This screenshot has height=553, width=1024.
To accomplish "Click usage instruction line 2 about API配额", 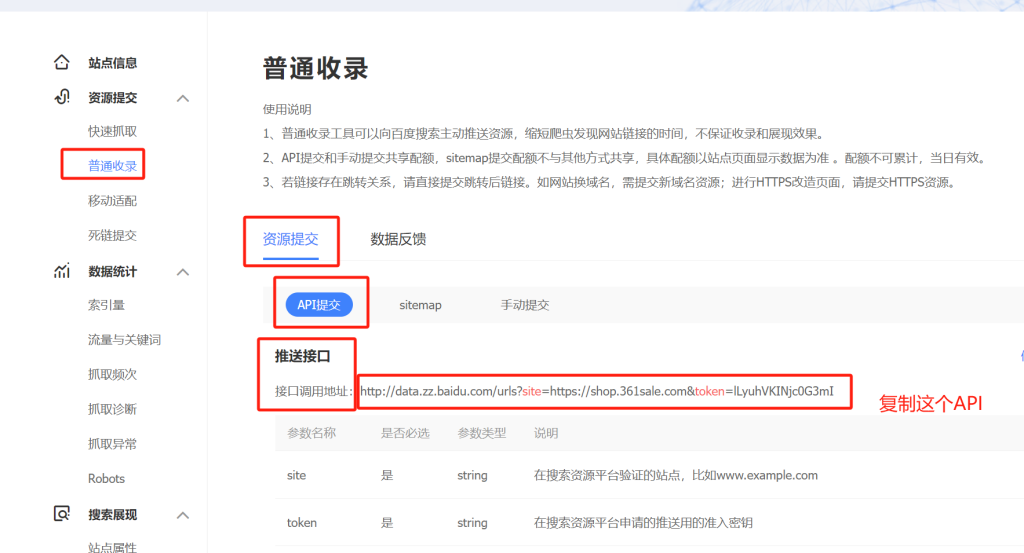I will (x=624, y=158).
